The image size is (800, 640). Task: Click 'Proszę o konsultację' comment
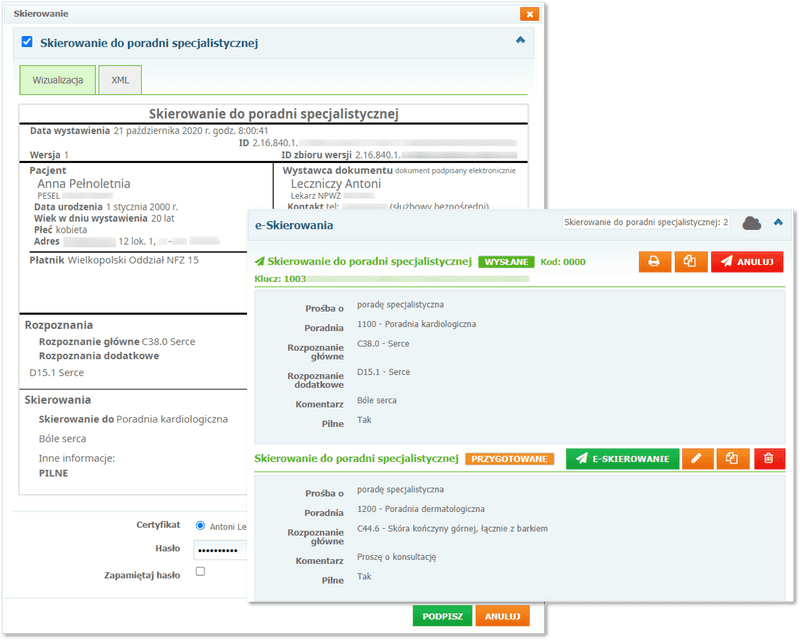[x=396, y=557]
